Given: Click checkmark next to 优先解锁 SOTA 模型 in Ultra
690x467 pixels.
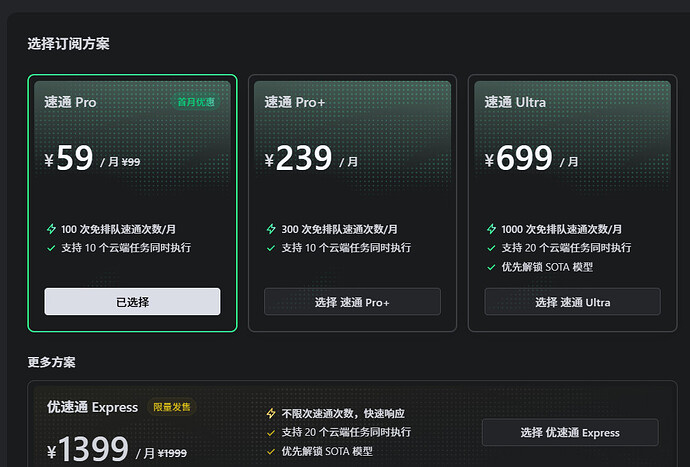Looking at the screenshot, I should 492,267.
